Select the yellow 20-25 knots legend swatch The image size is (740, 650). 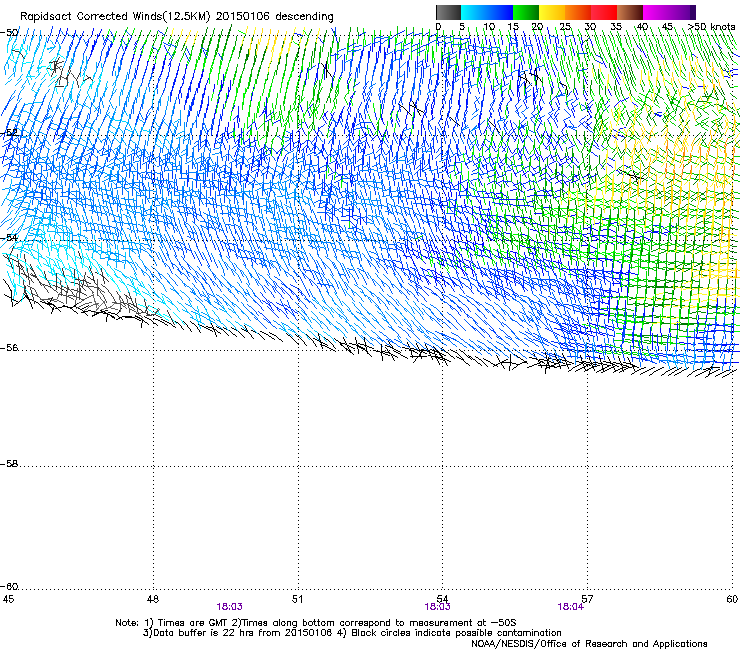552,12
